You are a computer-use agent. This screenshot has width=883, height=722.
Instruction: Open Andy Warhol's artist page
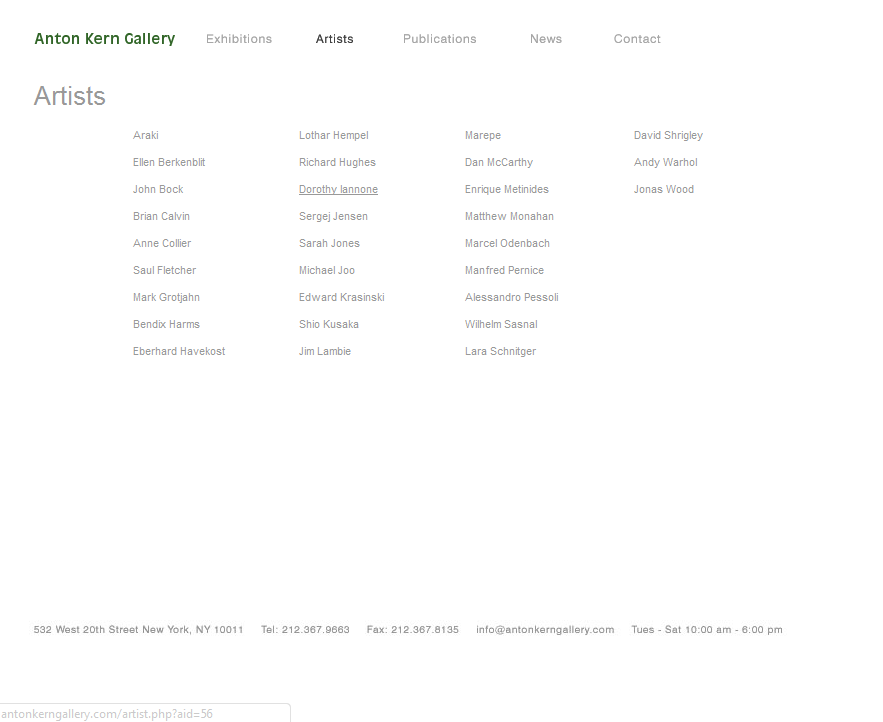665,163
